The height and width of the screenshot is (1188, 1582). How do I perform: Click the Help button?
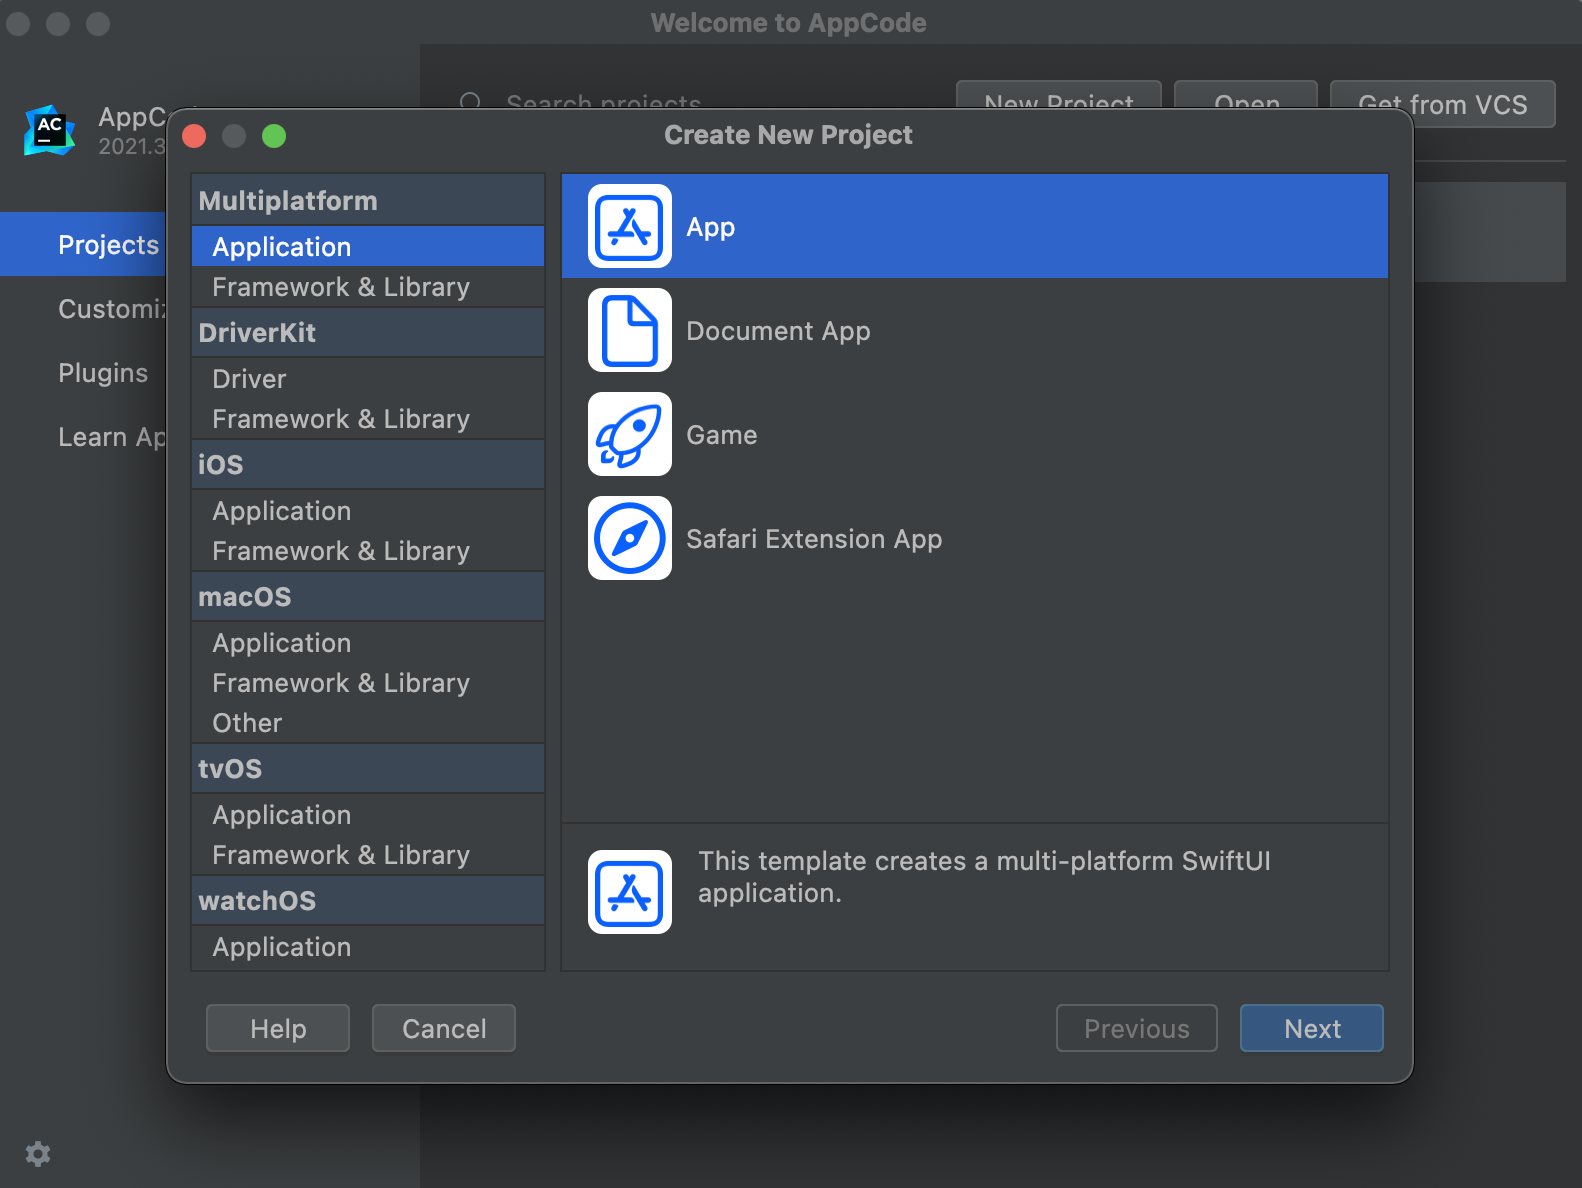pos(278,1028)
